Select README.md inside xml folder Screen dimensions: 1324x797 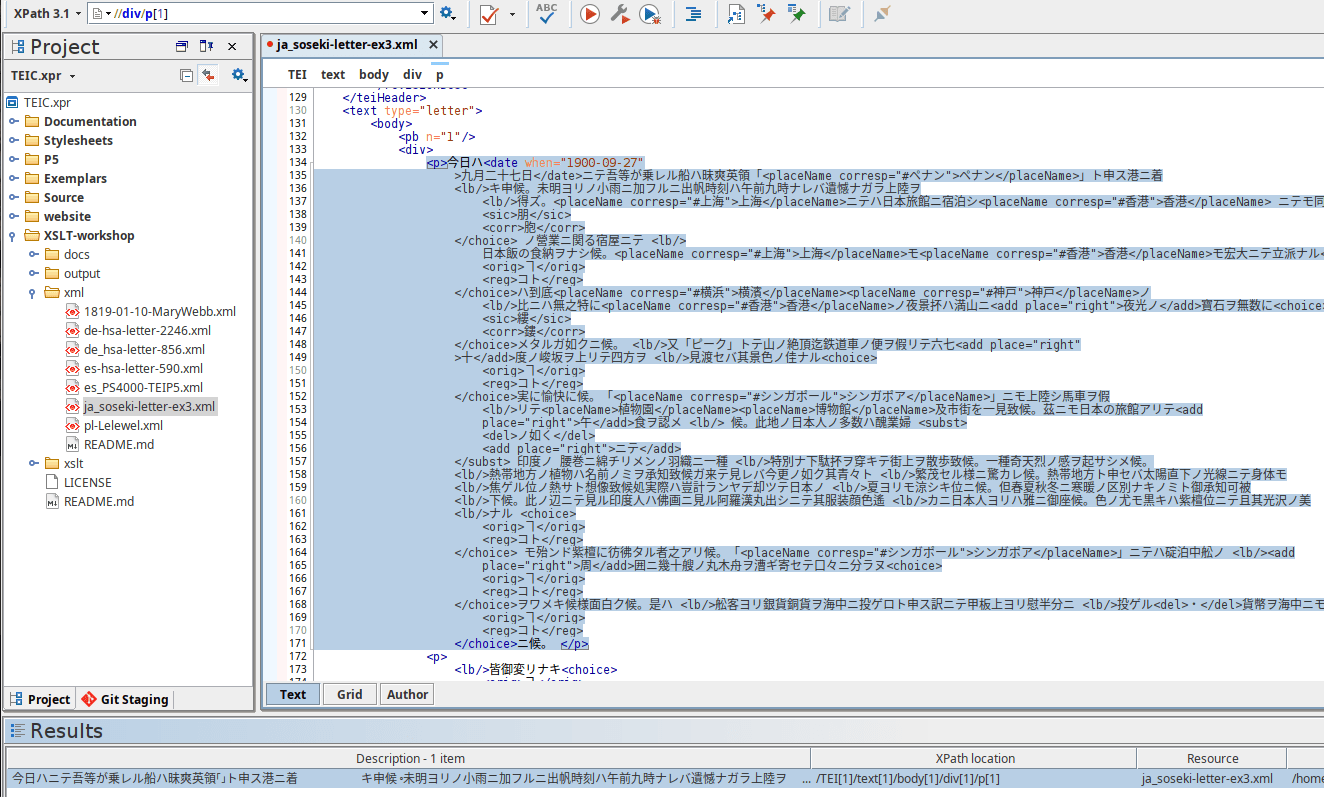click(118, 445)
